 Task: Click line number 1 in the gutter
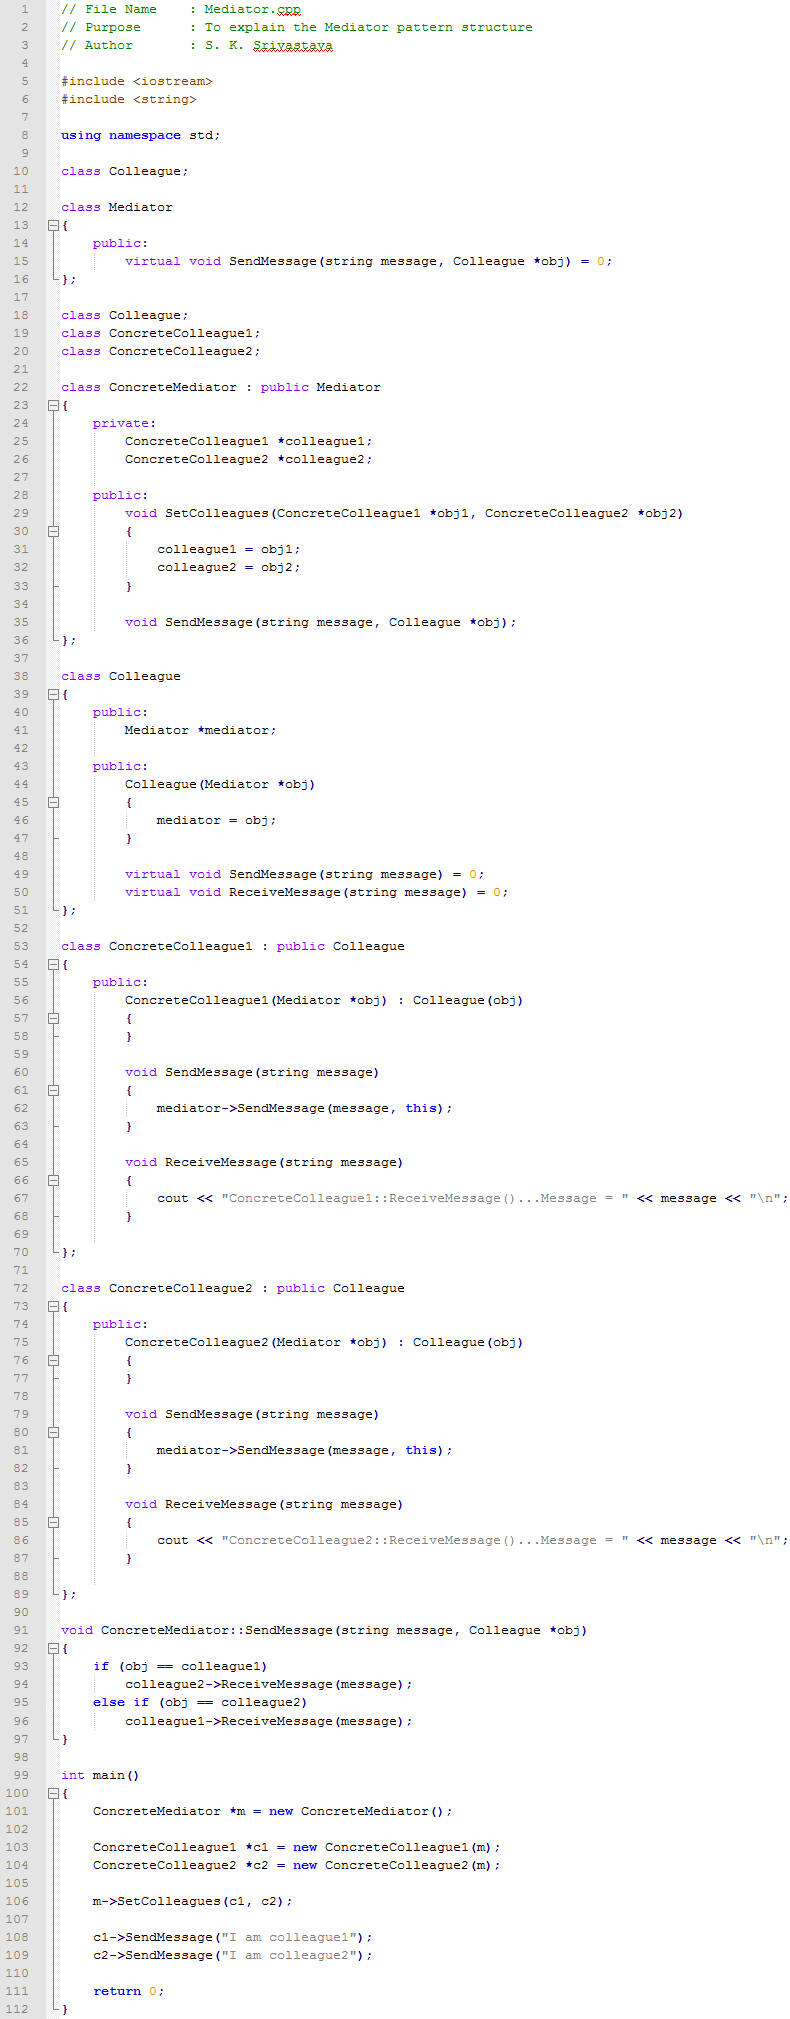[26, 9]
